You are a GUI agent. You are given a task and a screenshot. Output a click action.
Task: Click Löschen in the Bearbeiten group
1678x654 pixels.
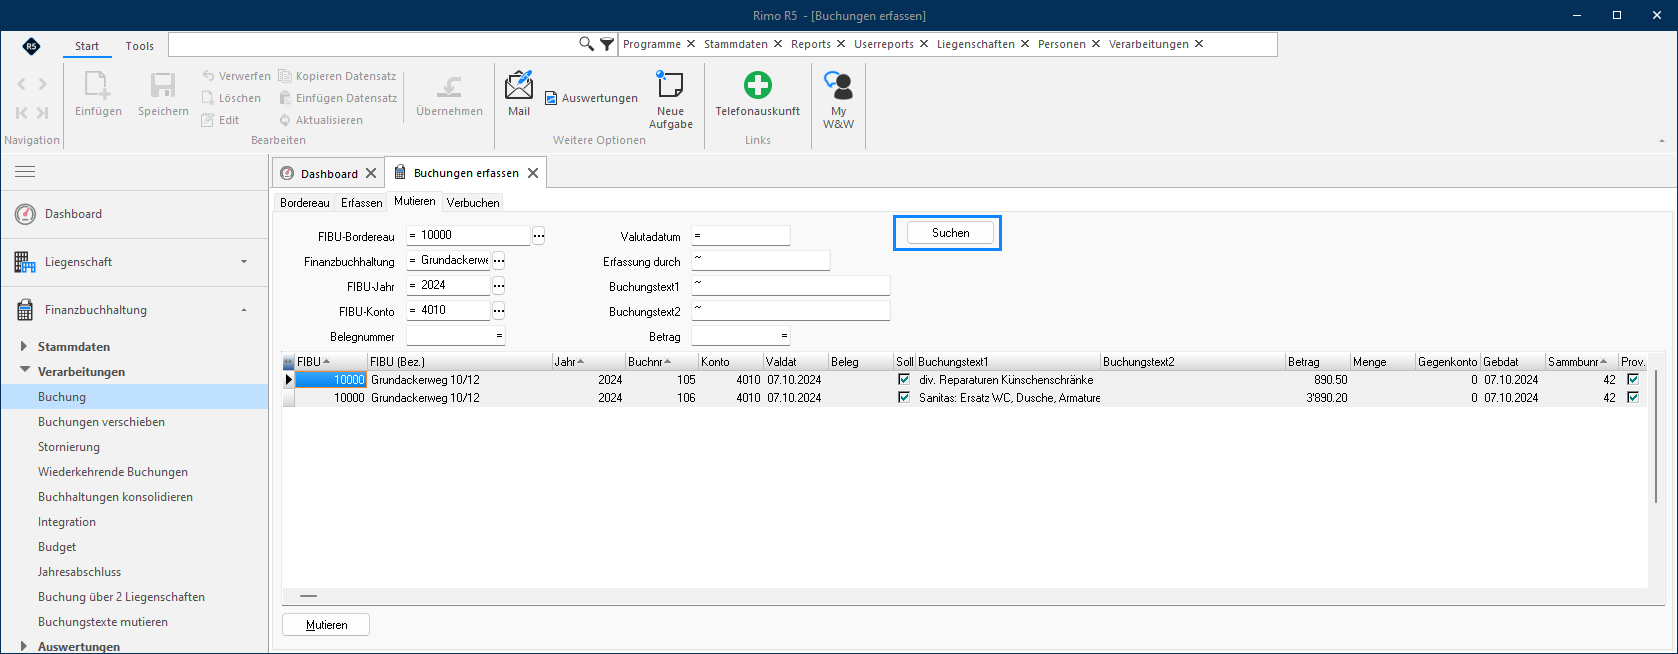[231, 98]
